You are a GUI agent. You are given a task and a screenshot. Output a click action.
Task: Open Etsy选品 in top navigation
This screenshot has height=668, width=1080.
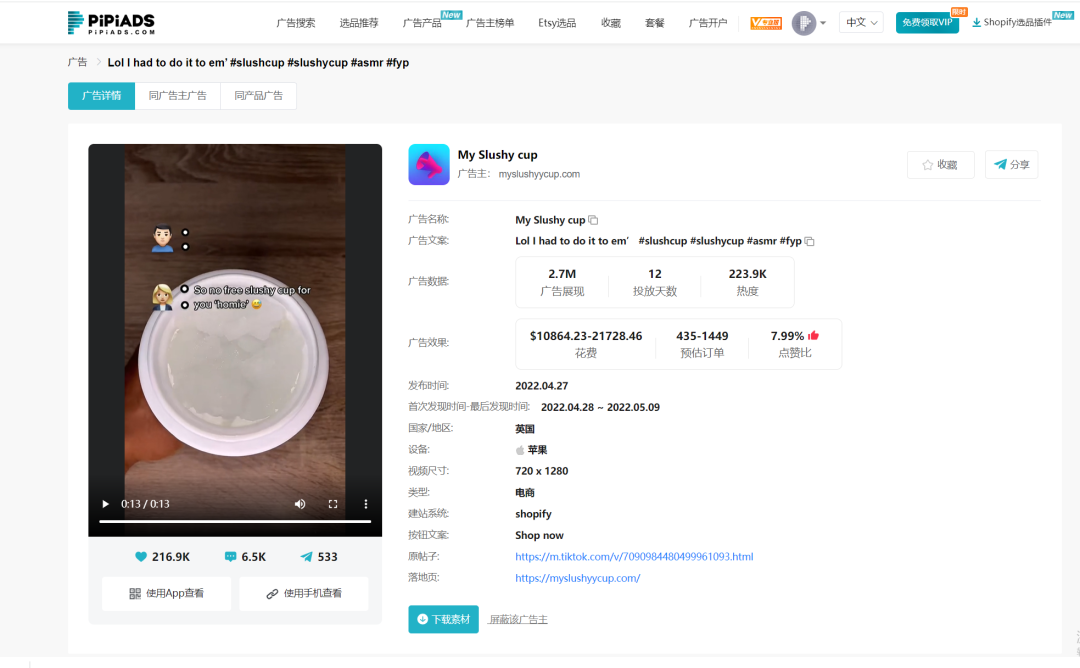pyautogui.click(x=557, y=23)
